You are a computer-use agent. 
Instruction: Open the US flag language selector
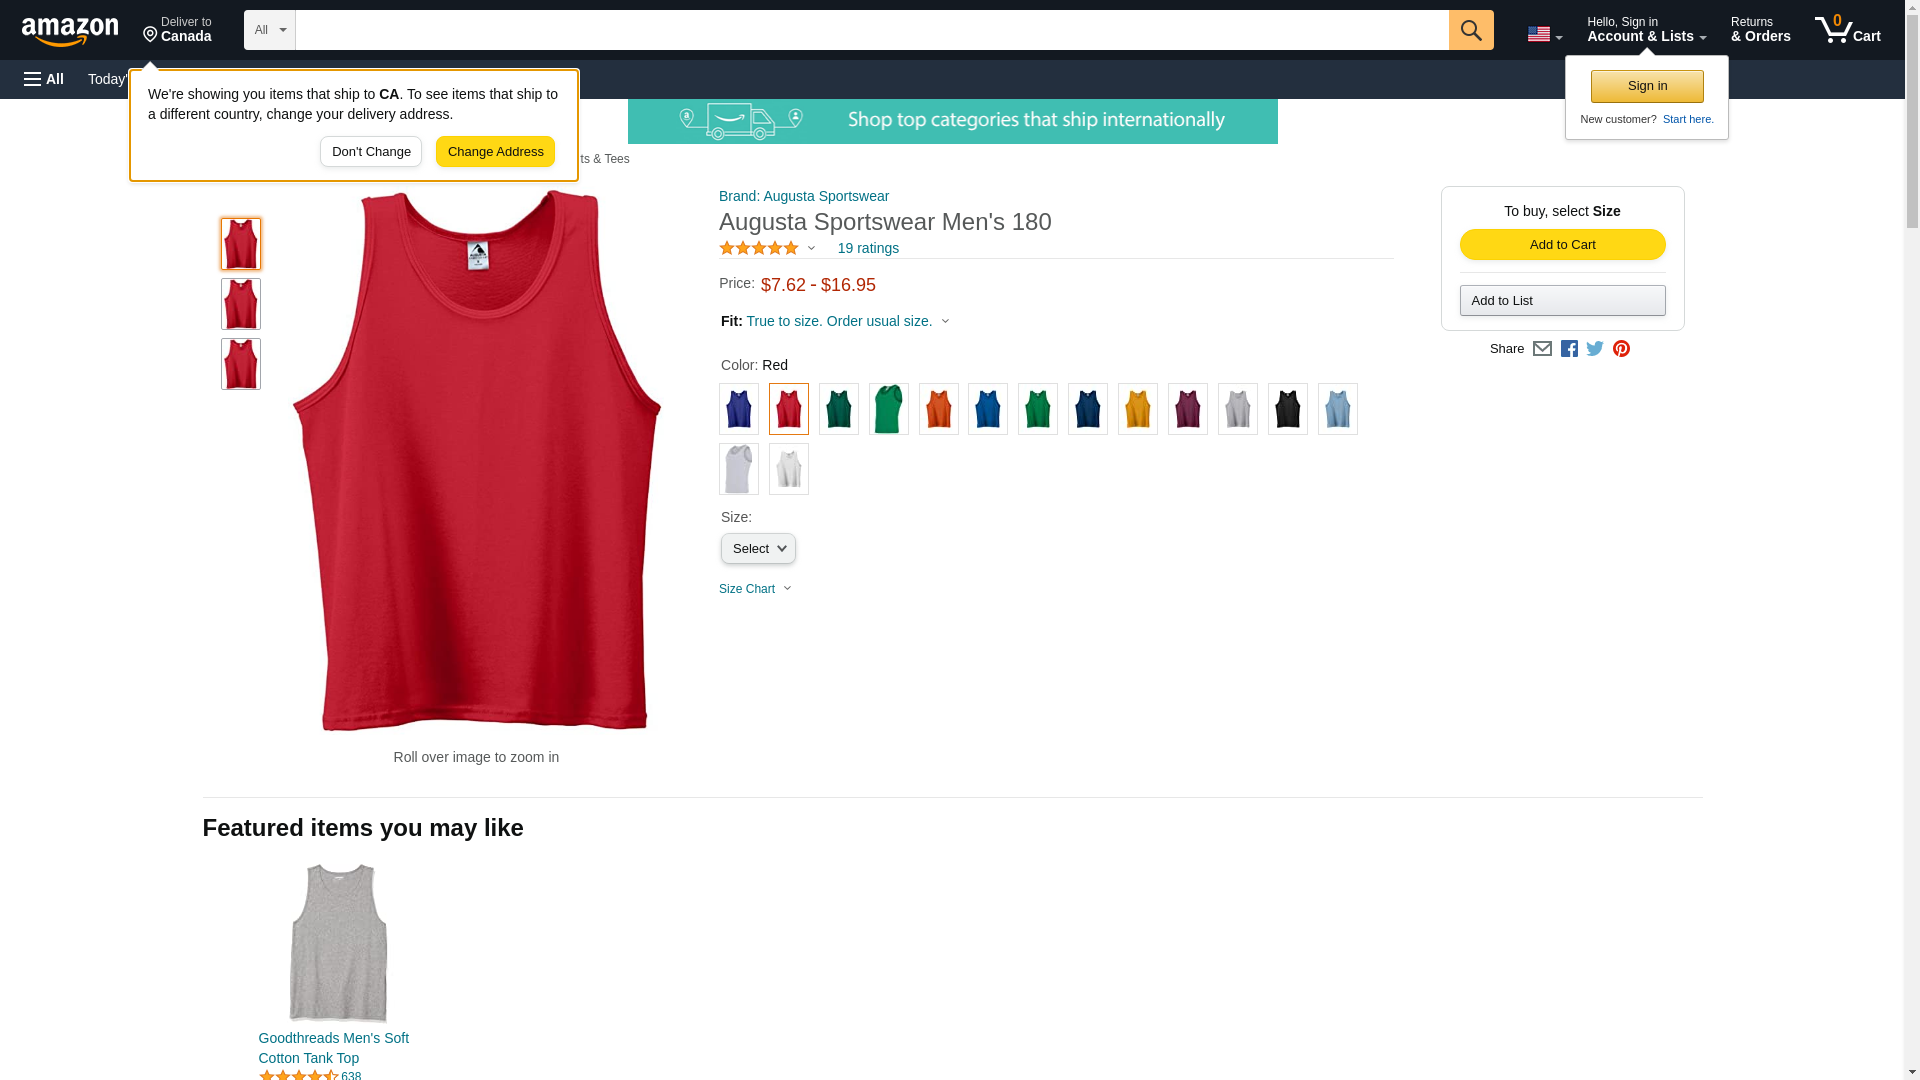pyautogui.click(x=1544, y=34)
